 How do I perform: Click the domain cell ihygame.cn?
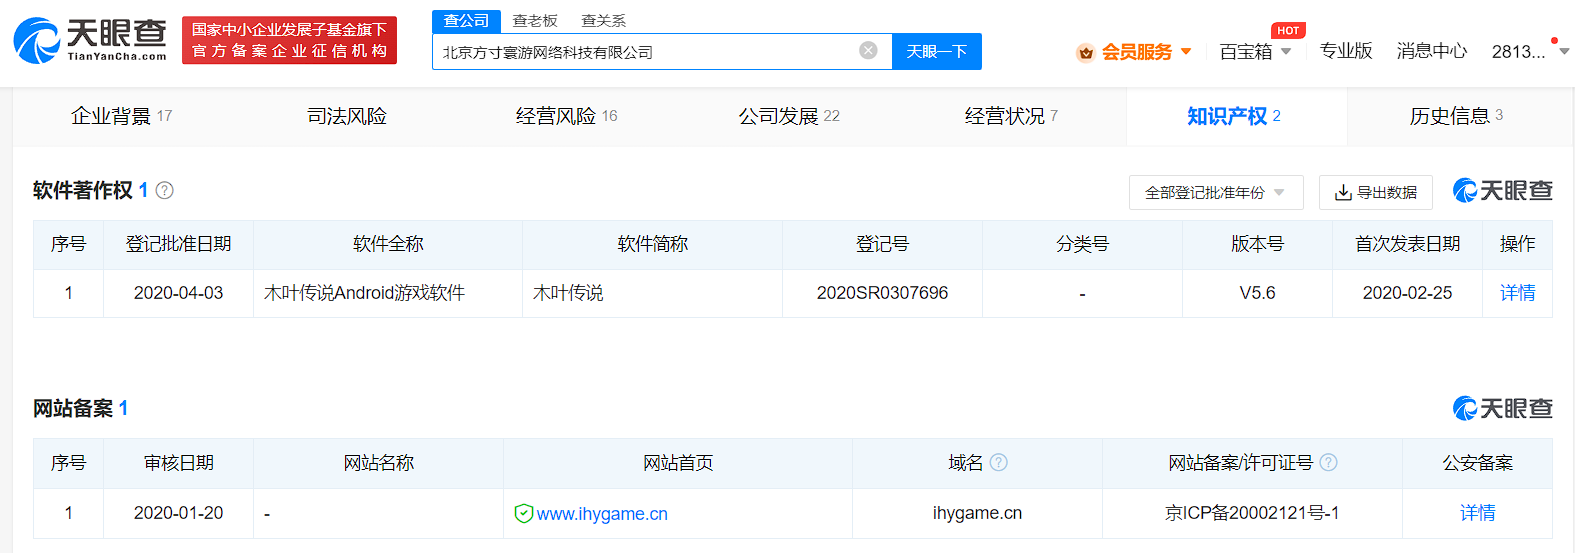[x=977, y=513]
